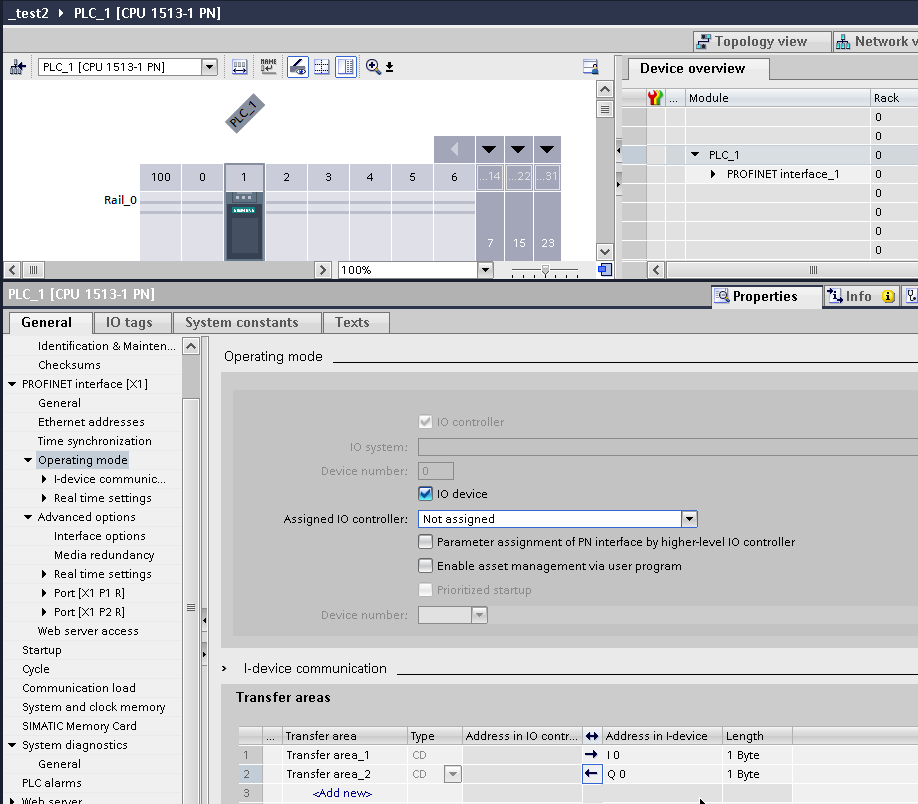Click the Add new transfer area link
Image resolution: width=918 pixels, height=804 pixels.
click(x=342, y=793)
